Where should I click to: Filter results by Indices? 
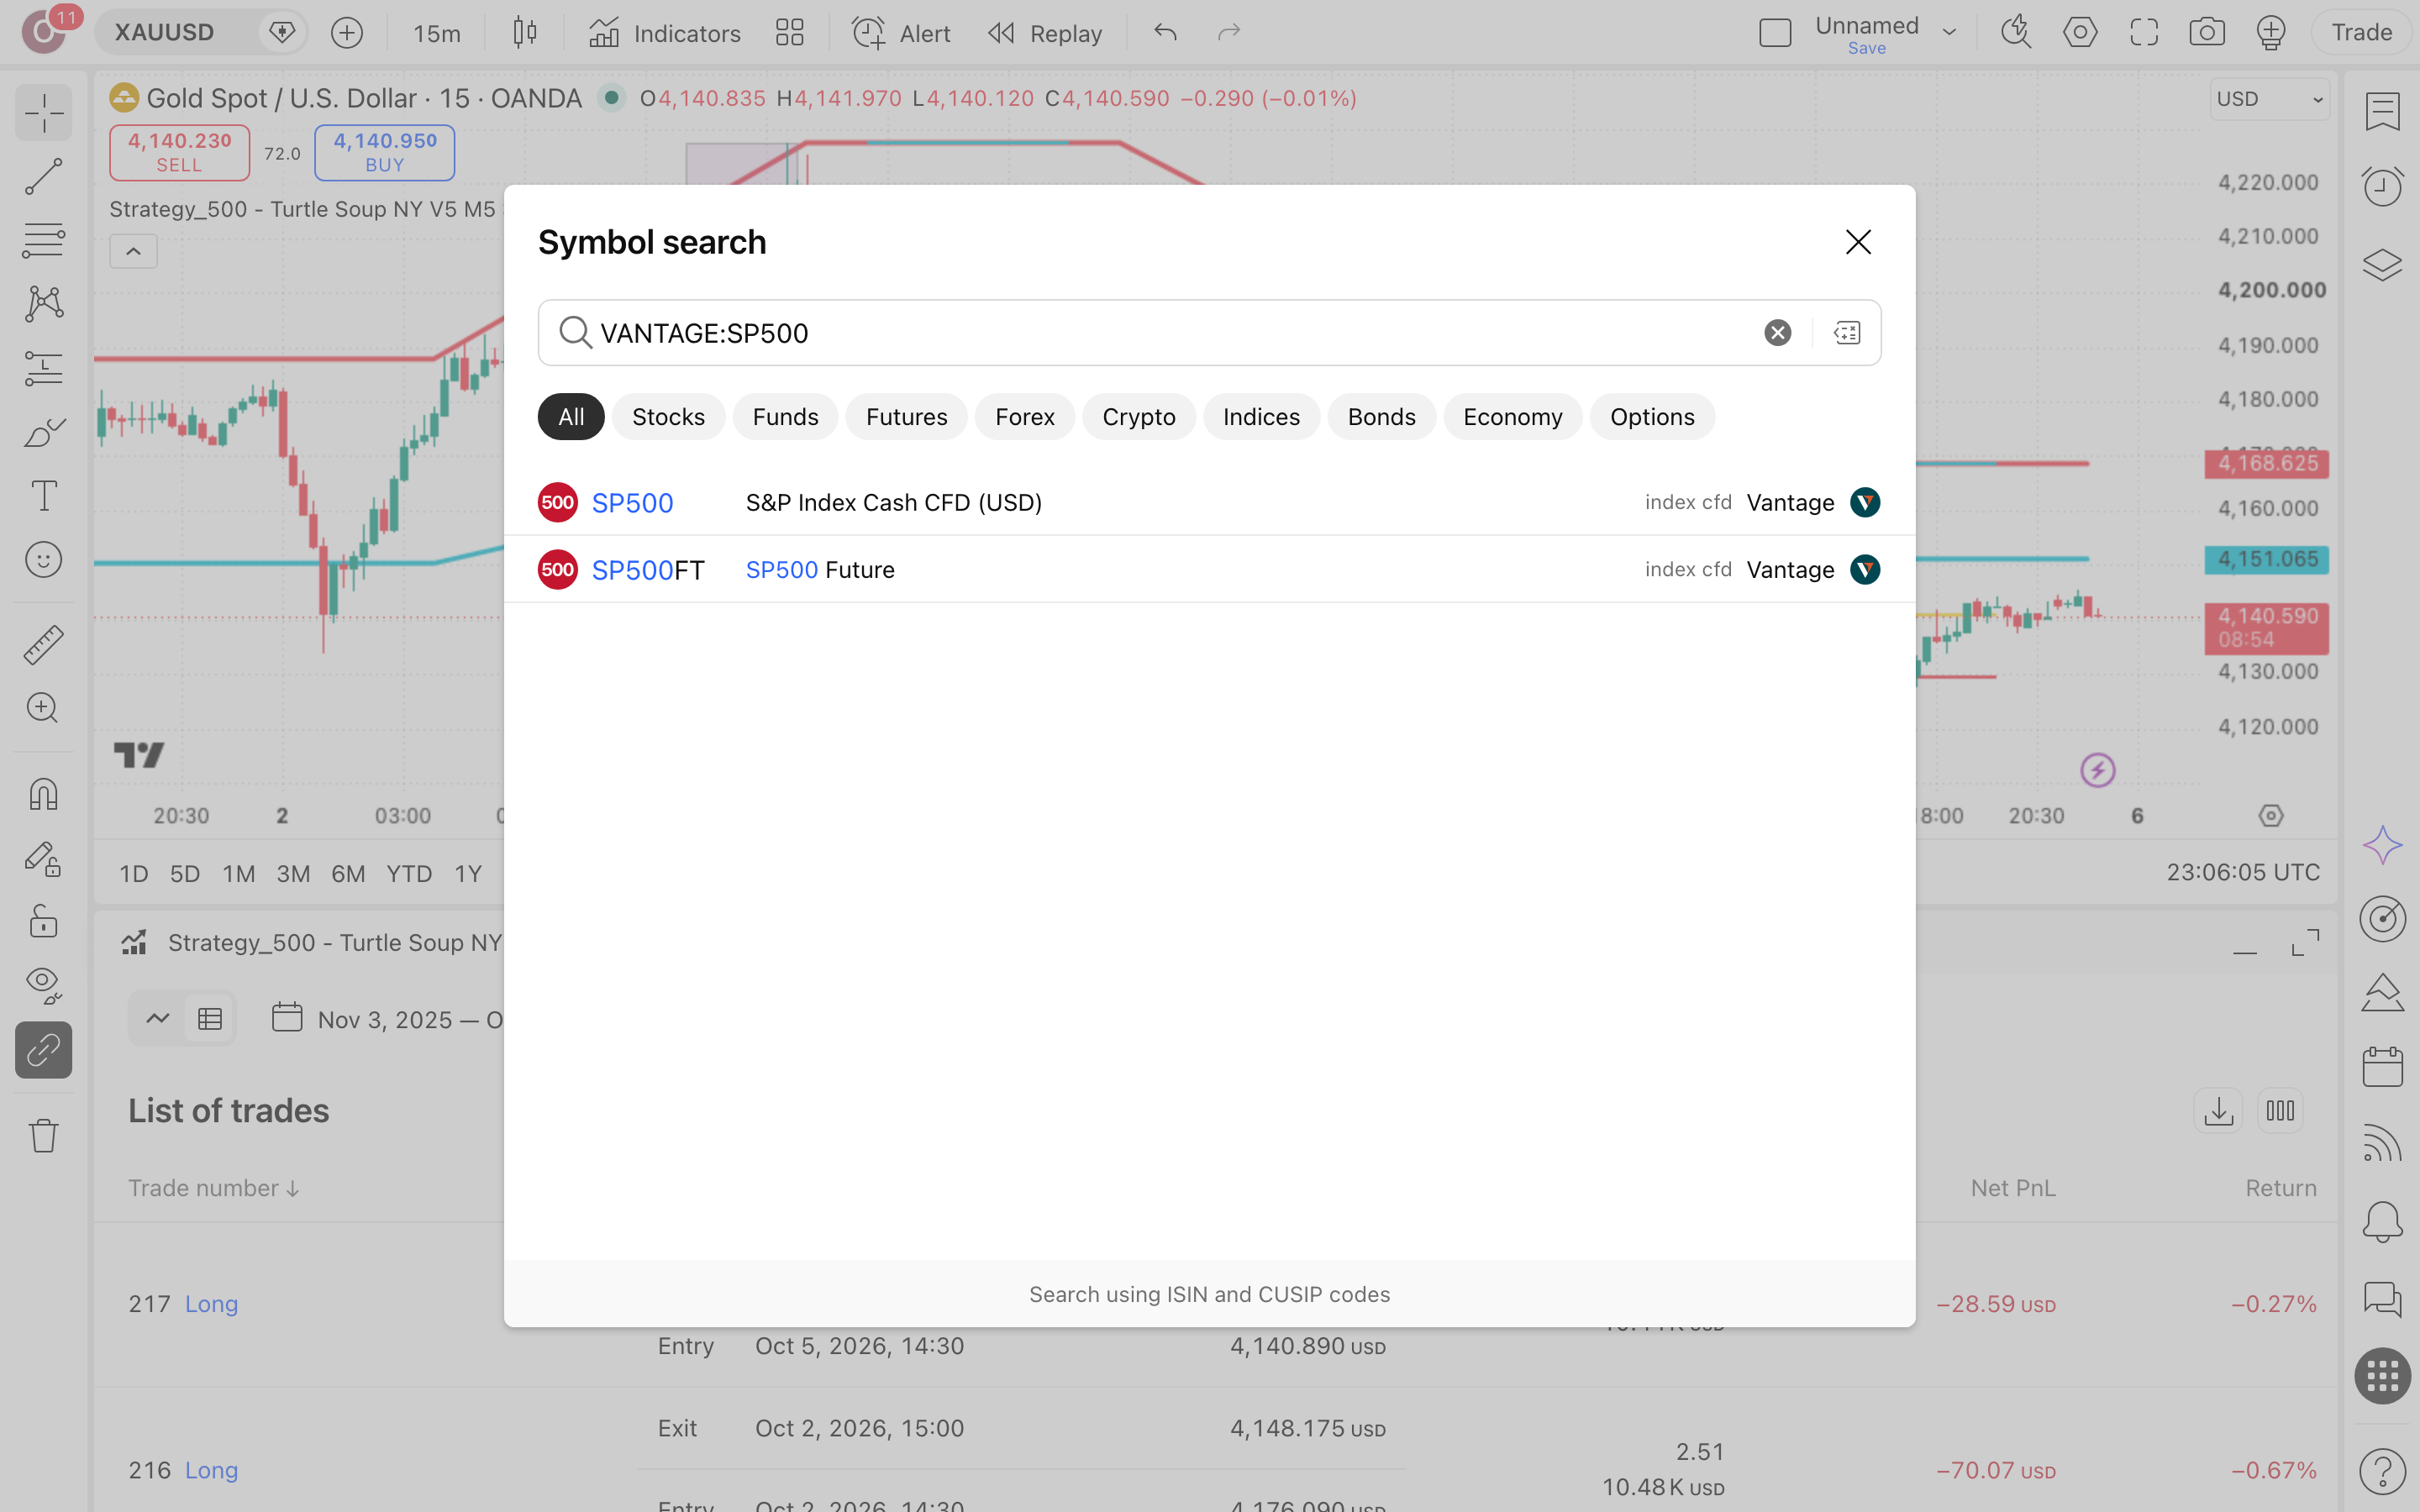[x=1261, y=417]
